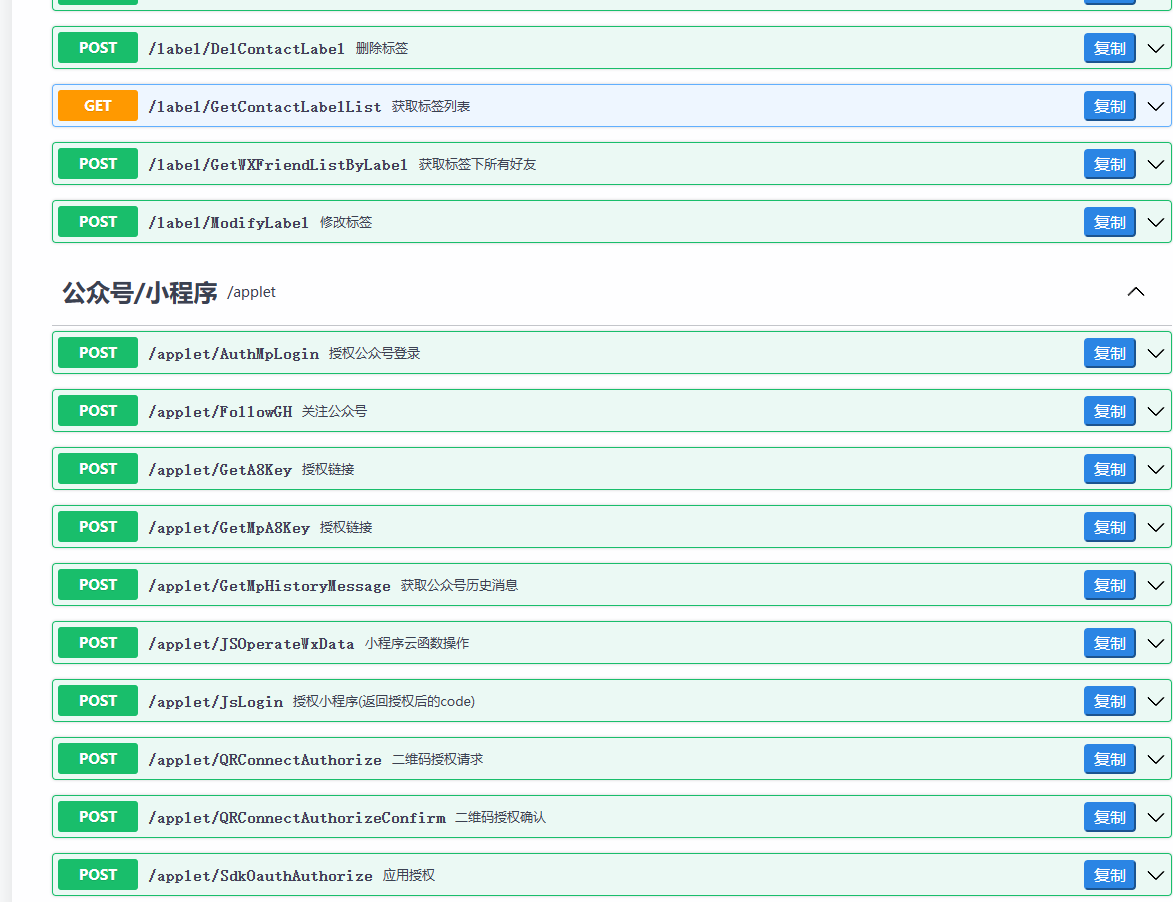This screenshot has height=902, width=1173.
Task: Click the GET method badge for GetContactLabelList
Action: click(x=98, y=106)
